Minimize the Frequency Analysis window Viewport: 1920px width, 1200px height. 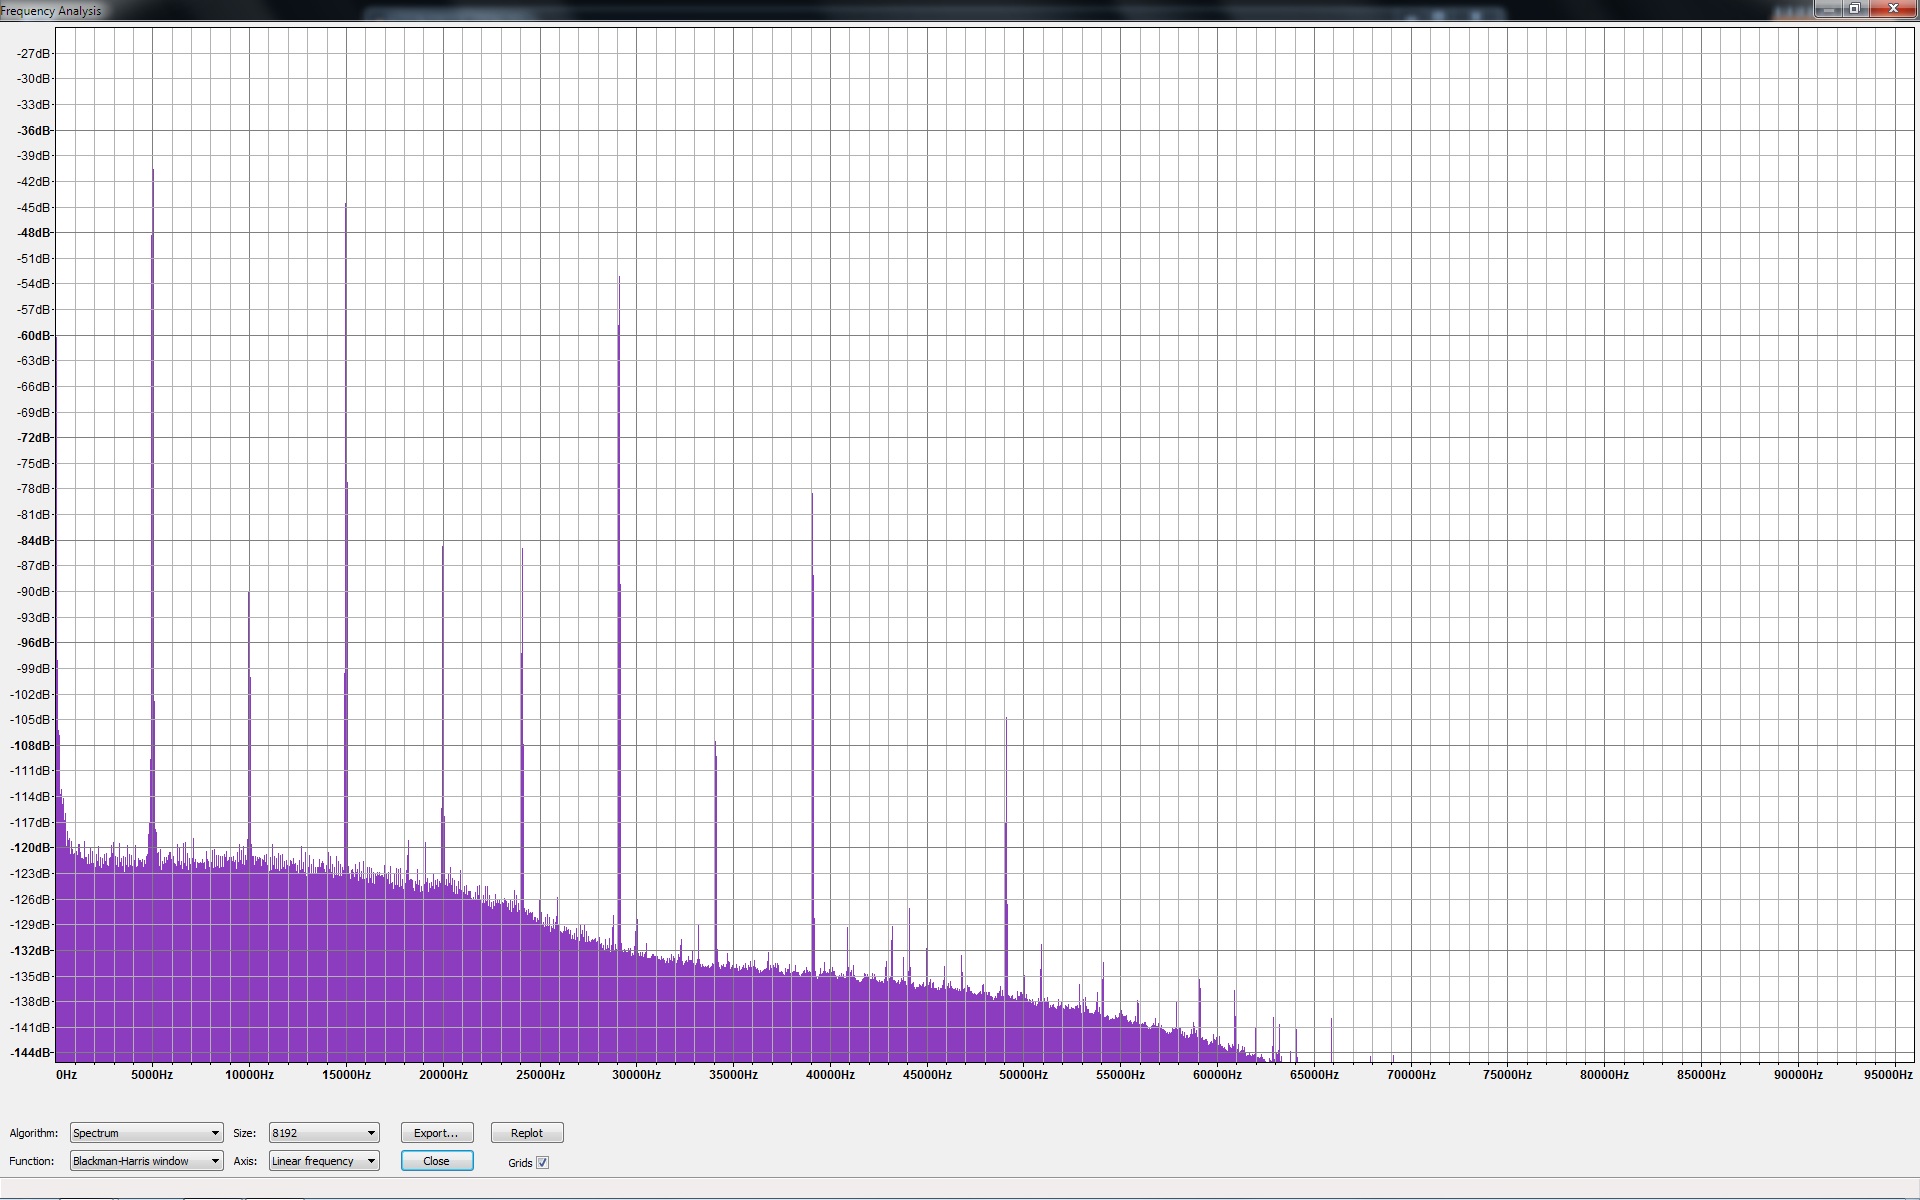click(x=1828, y=9)
